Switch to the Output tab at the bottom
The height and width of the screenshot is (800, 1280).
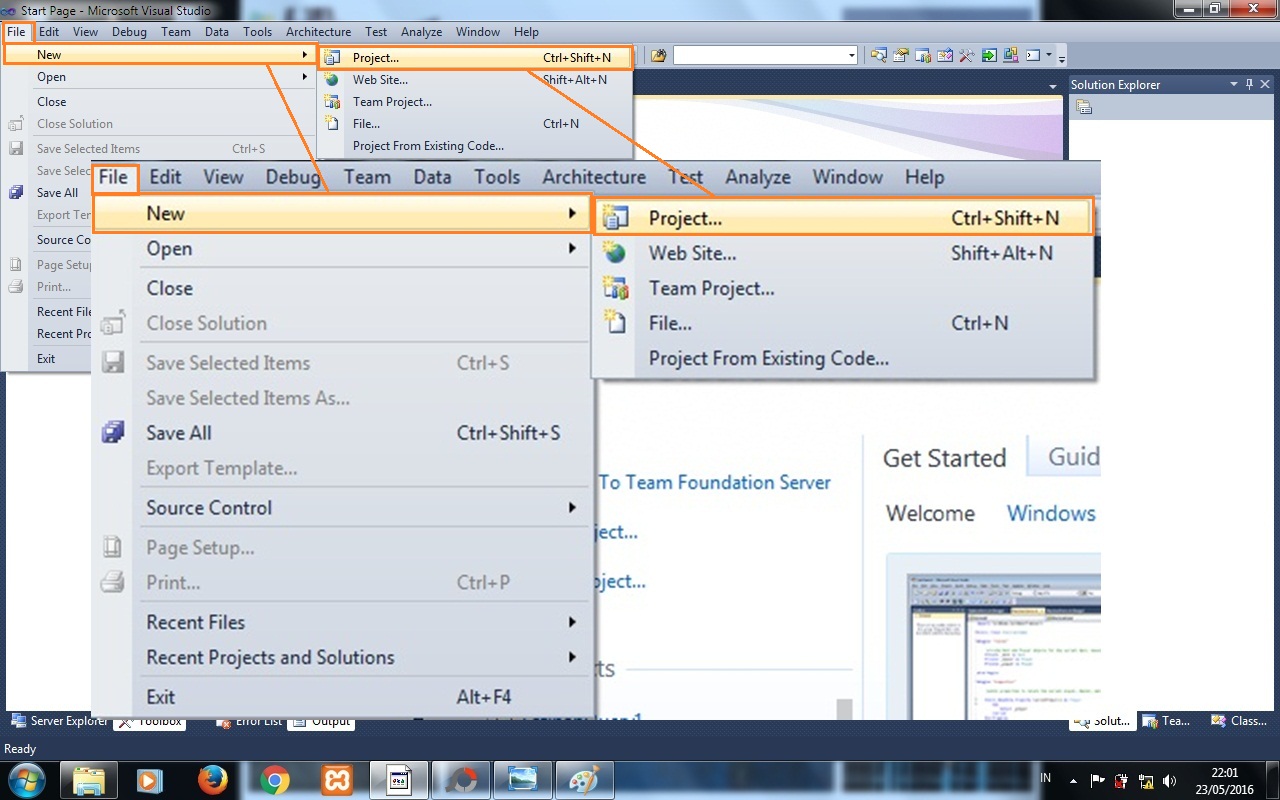321,721
